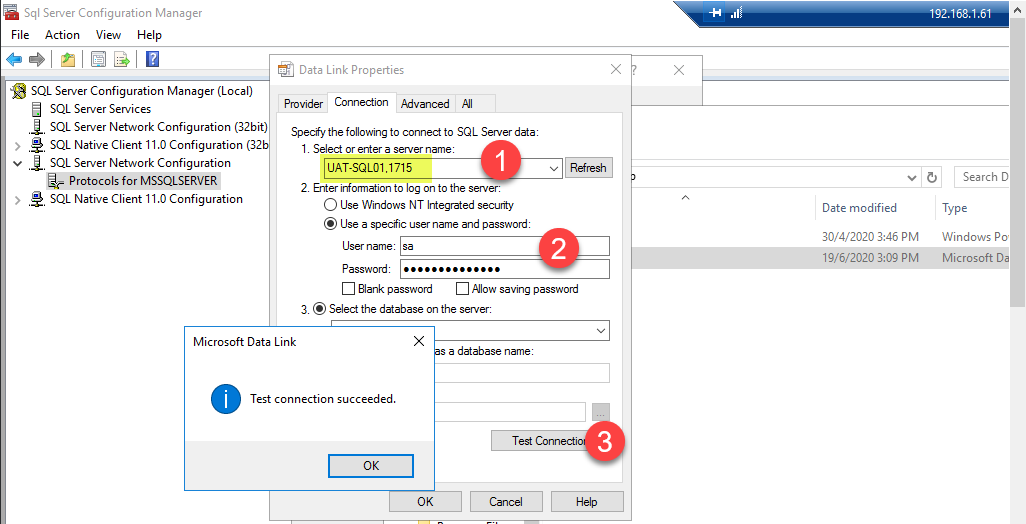Click the Forward arrow toolbar icon
The image size is (1026, 524).
37,60
